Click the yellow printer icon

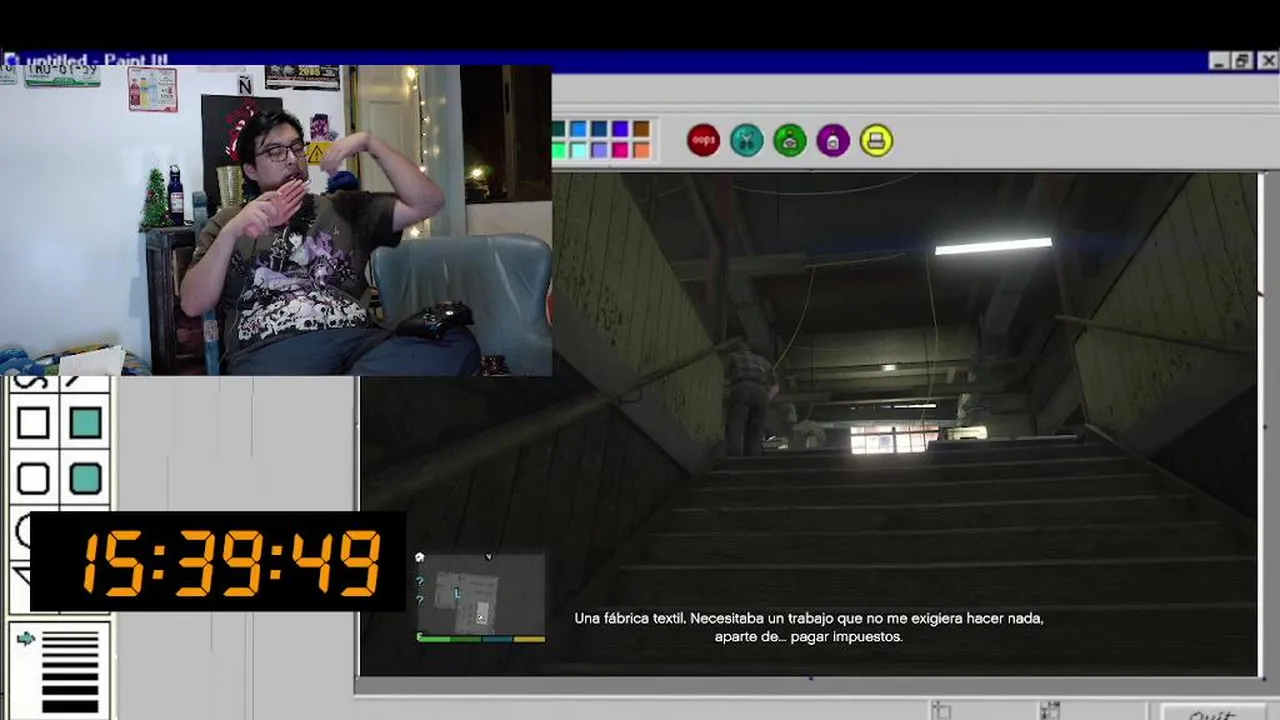tap(876, 141)
